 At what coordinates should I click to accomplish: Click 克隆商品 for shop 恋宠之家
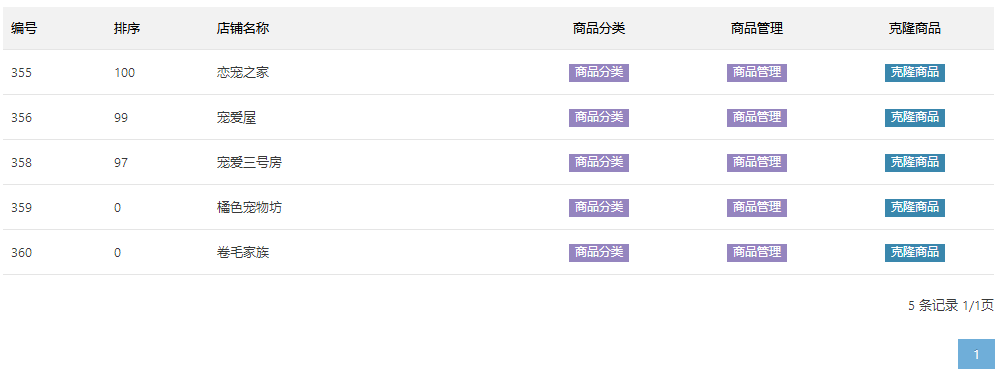click(914, 73)
